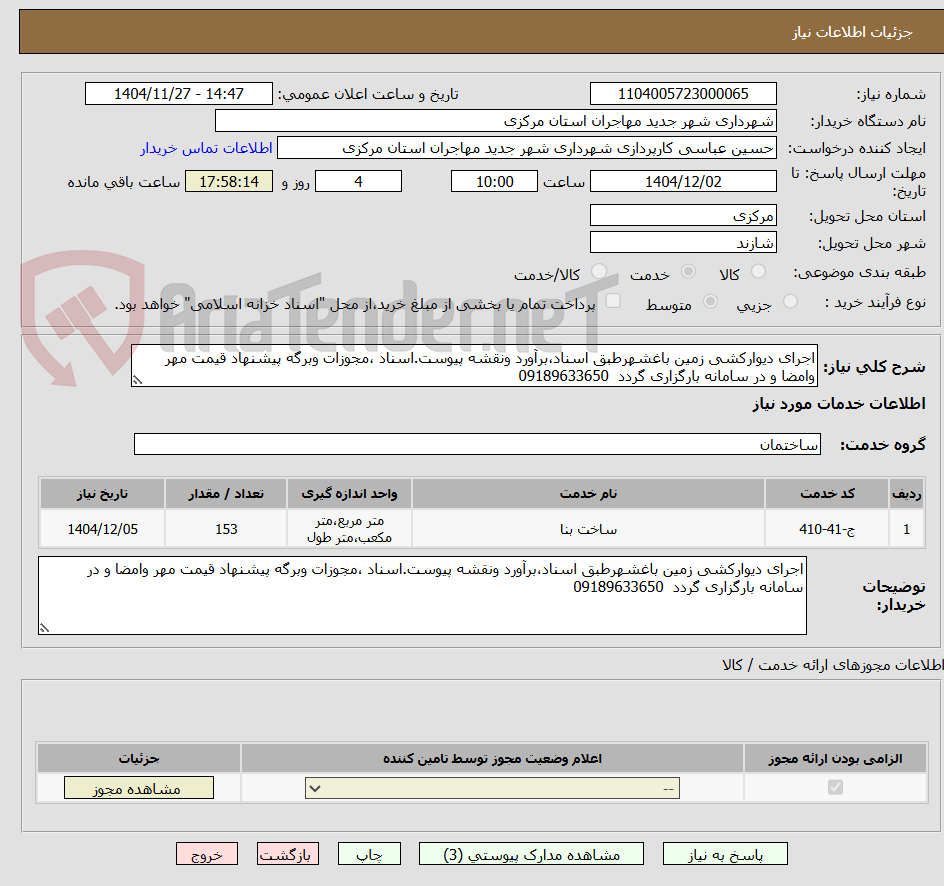The image size is (944, 886).
Task: Click the ردیف column header
Action: click(907, 494)
